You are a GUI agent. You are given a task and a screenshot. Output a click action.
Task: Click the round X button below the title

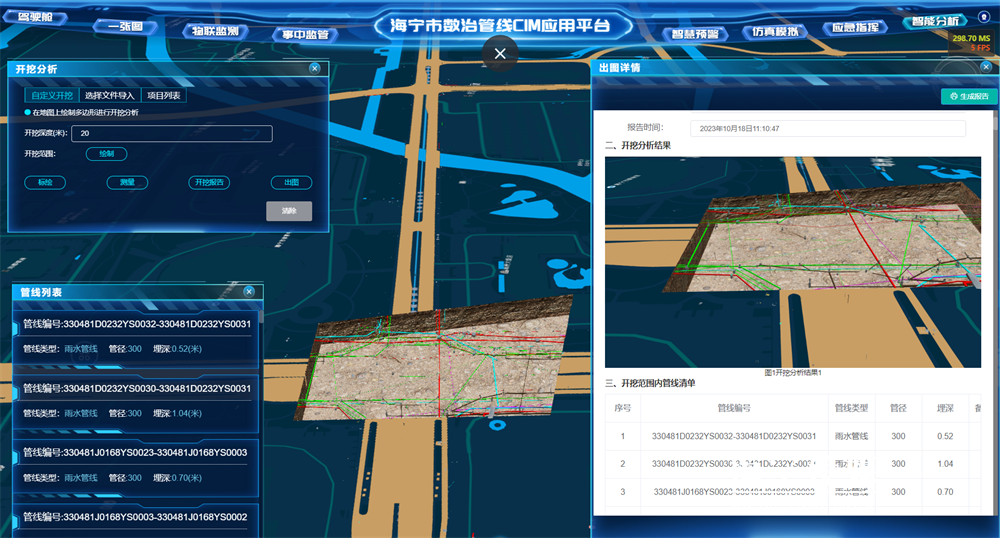(x=500, y=54)
